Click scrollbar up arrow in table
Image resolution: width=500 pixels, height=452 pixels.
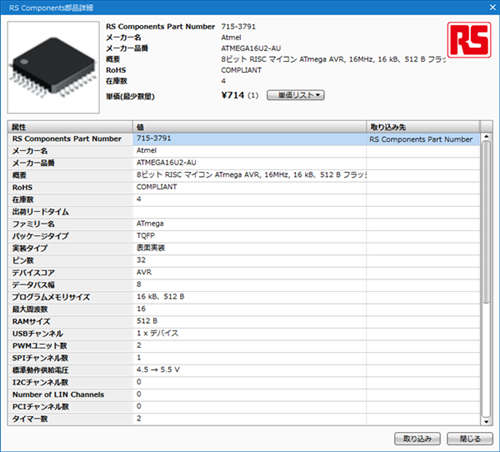[486, 137]
